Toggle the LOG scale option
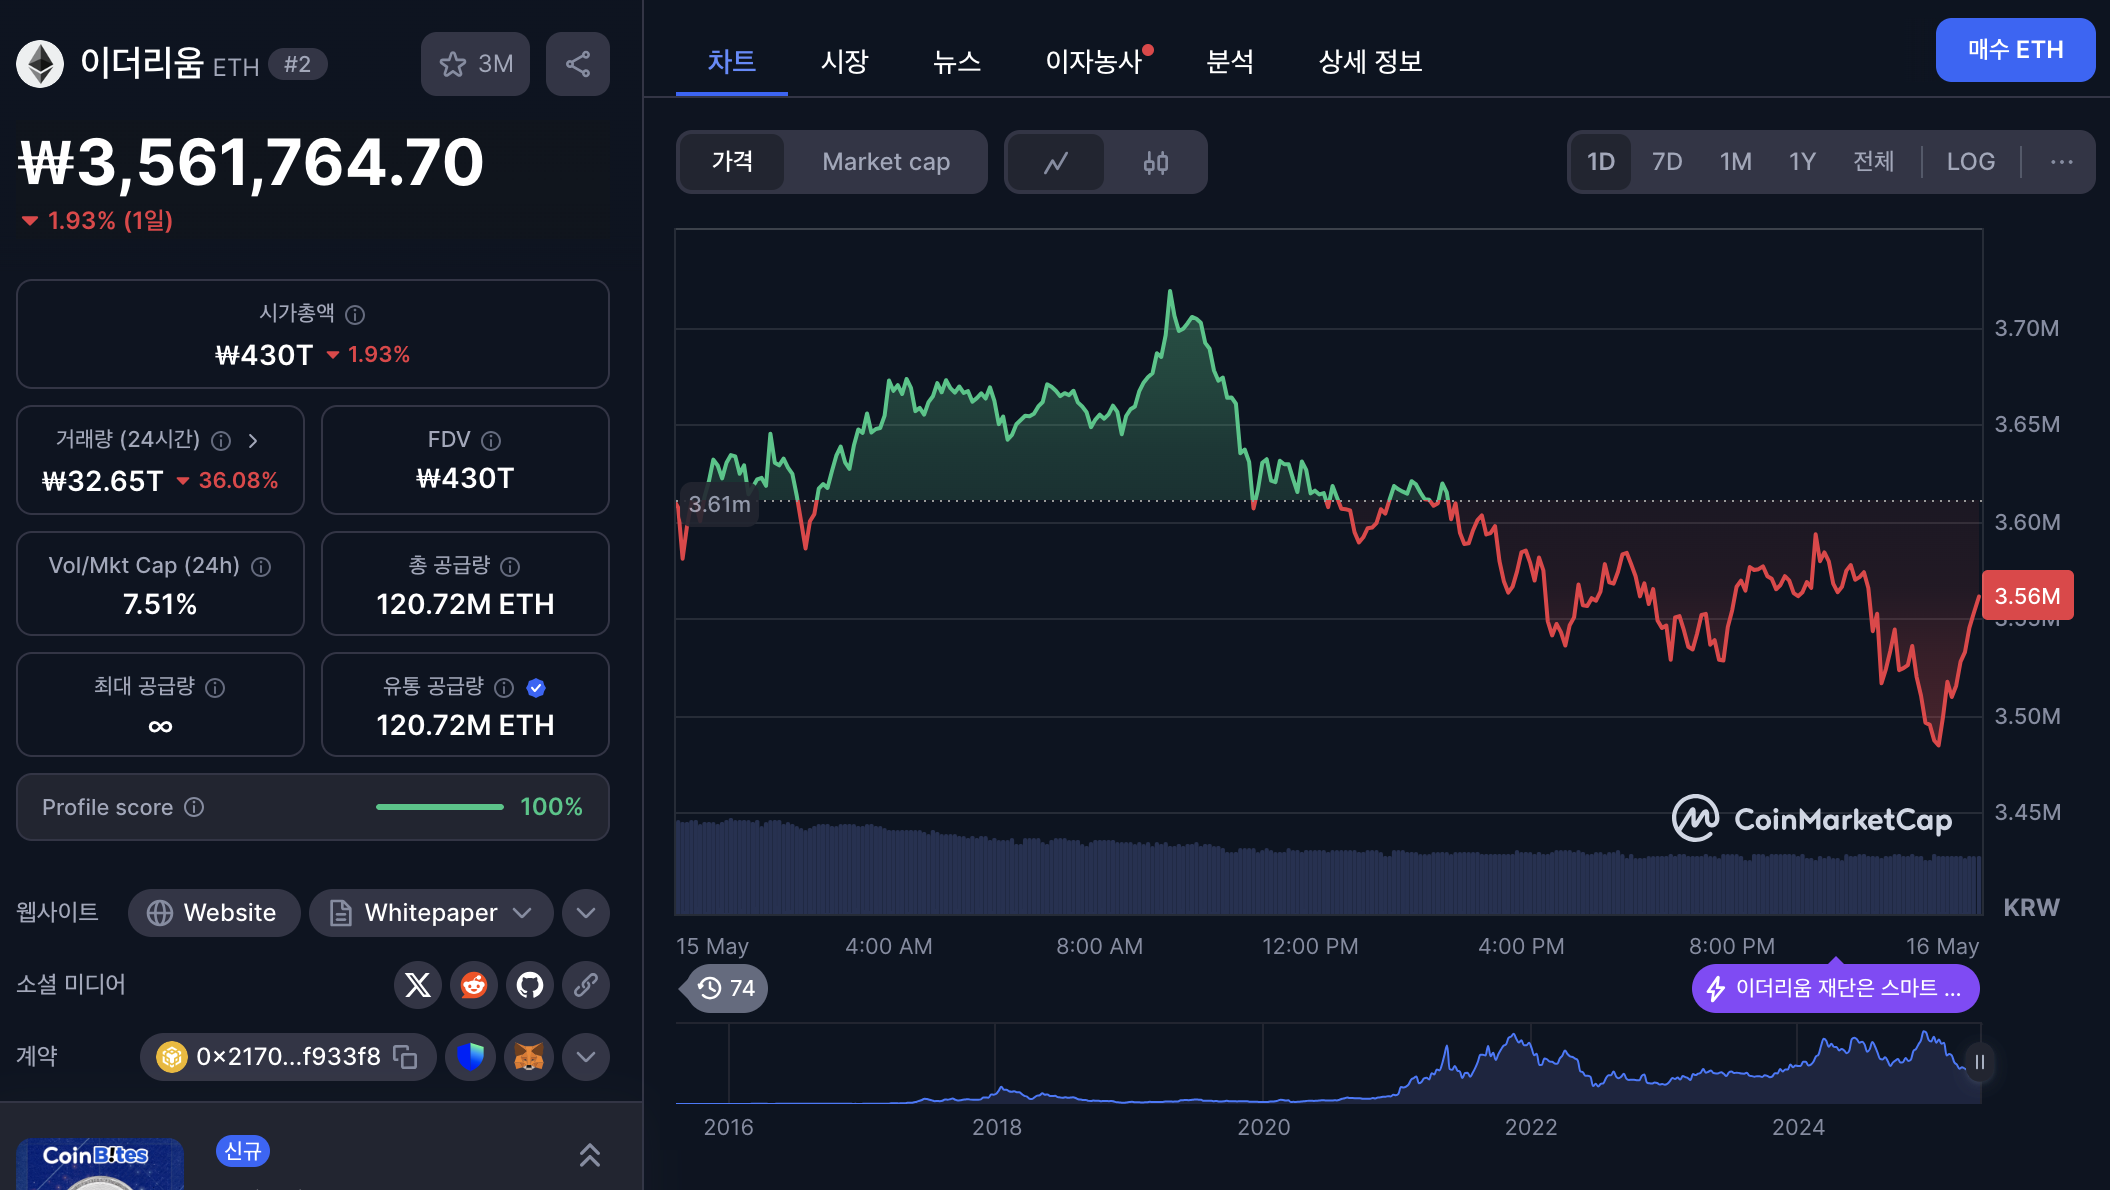This screenshot has height=1190, width=2110. pos(1970,162)
